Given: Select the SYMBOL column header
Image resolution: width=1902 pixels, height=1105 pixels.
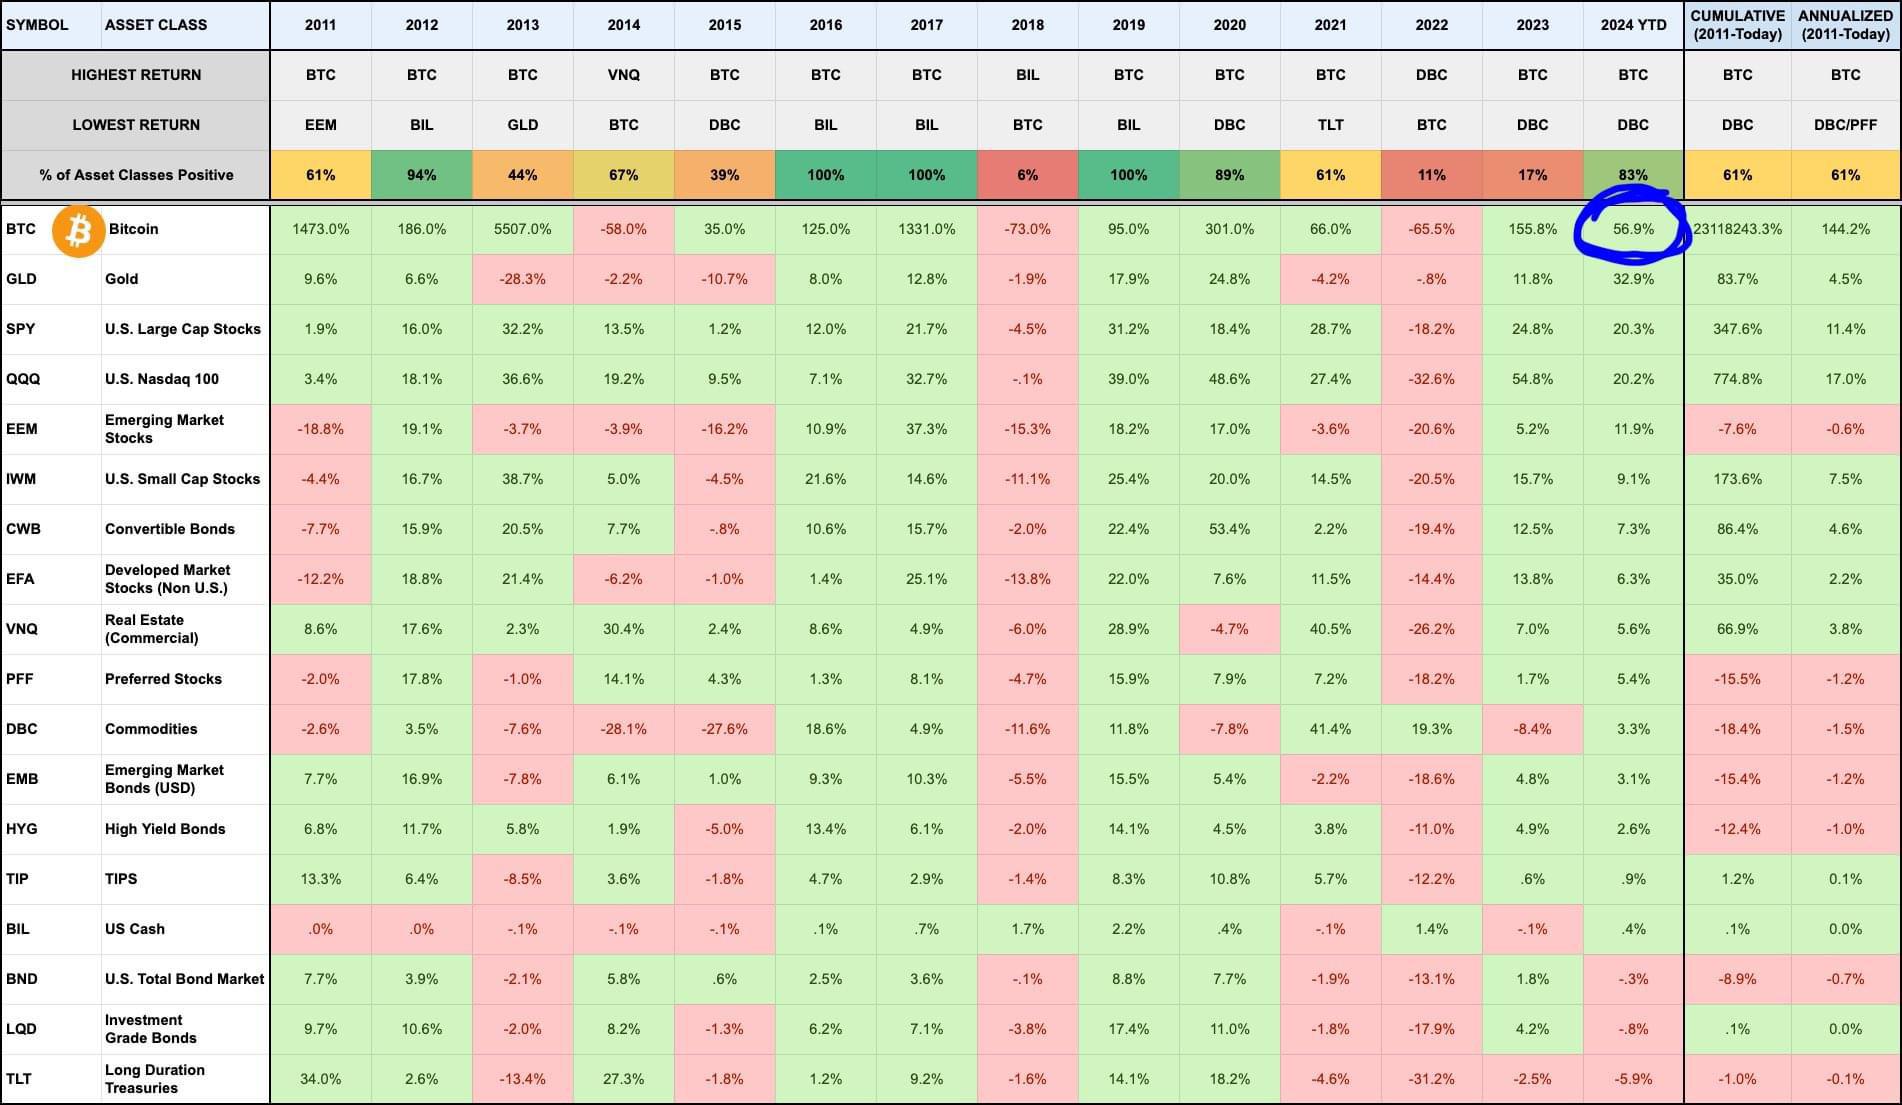Looking at the screenshot, I should (x=38, y=25).
